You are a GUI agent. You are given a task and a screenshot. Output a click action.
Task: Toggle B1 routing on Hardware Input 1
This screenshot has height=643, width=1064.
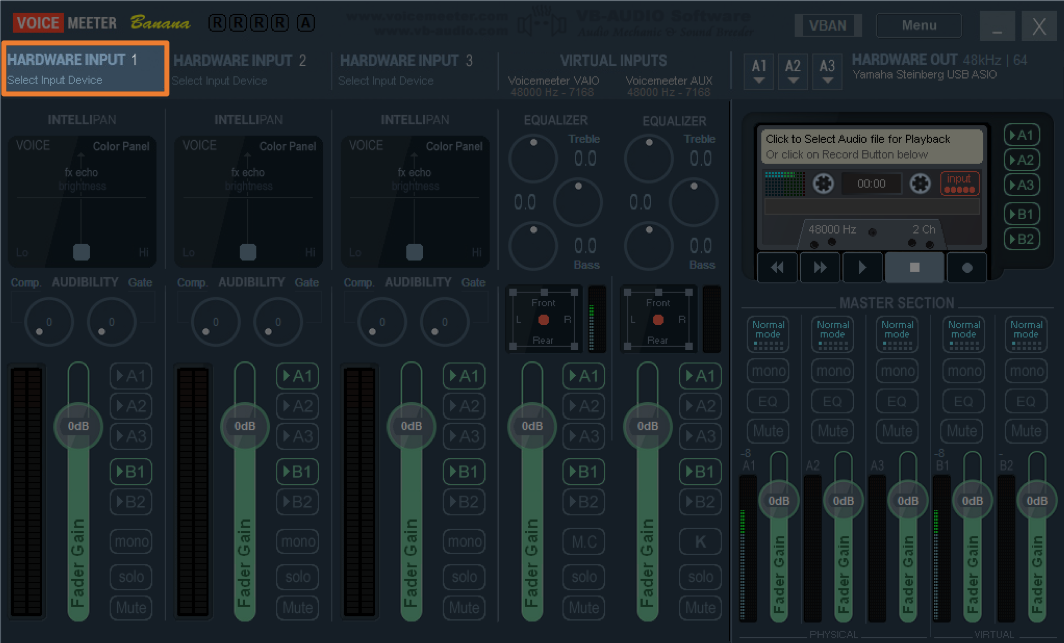tap(131, 471)
